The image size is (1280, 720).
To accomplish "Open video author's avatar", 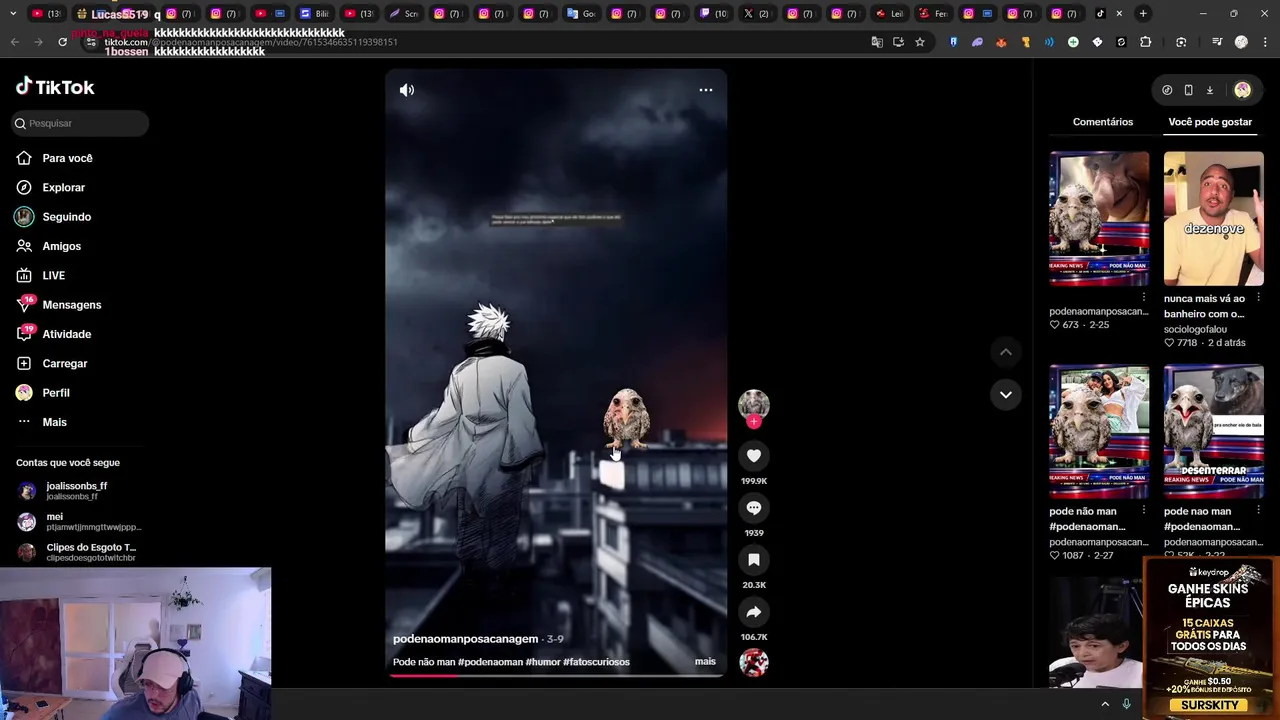I will pyautogui.click(x=754, y=405).
